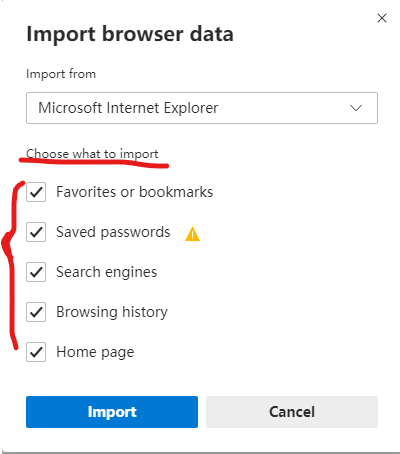Click the Import browser data heading

point(130,34)
